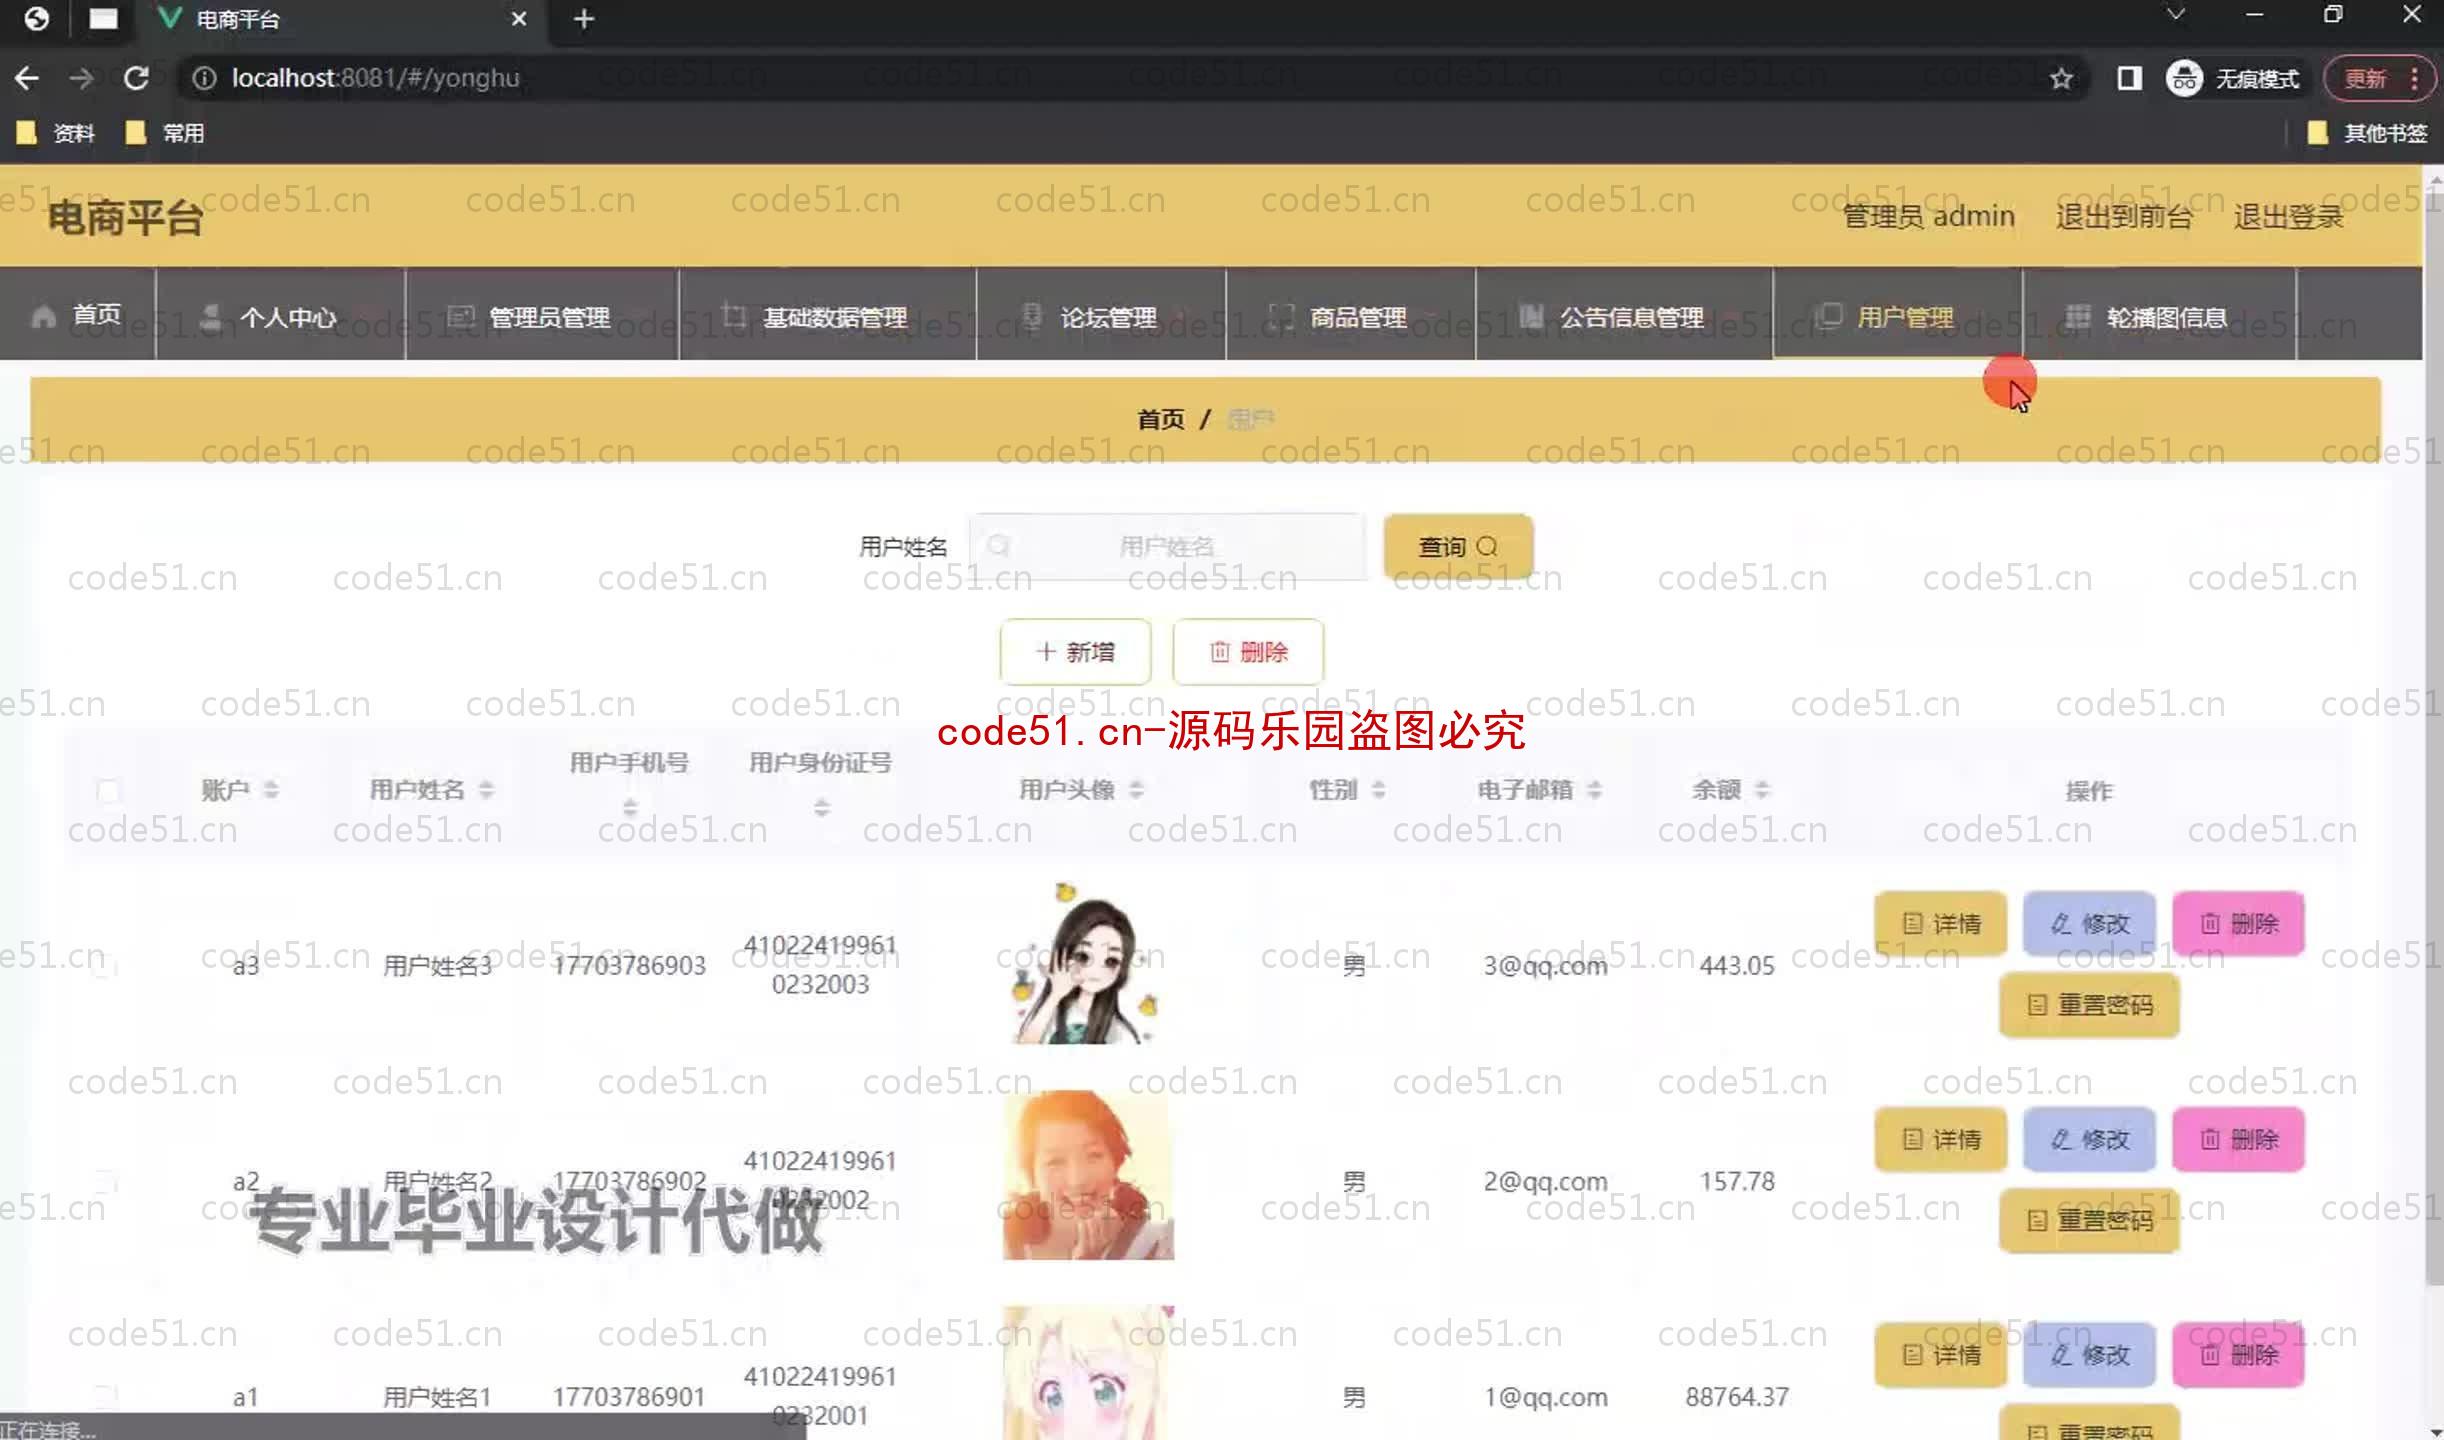Click 重置密码 for user a3

click(x=2089, y=1004)
